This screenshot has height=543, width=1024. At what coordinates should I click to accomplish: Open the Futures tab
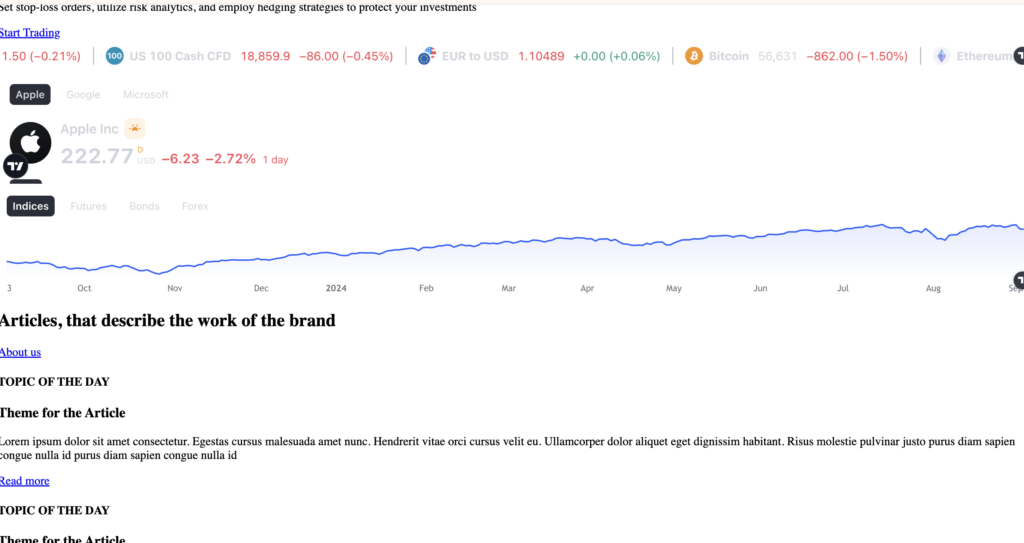click(x=88, y=206)
